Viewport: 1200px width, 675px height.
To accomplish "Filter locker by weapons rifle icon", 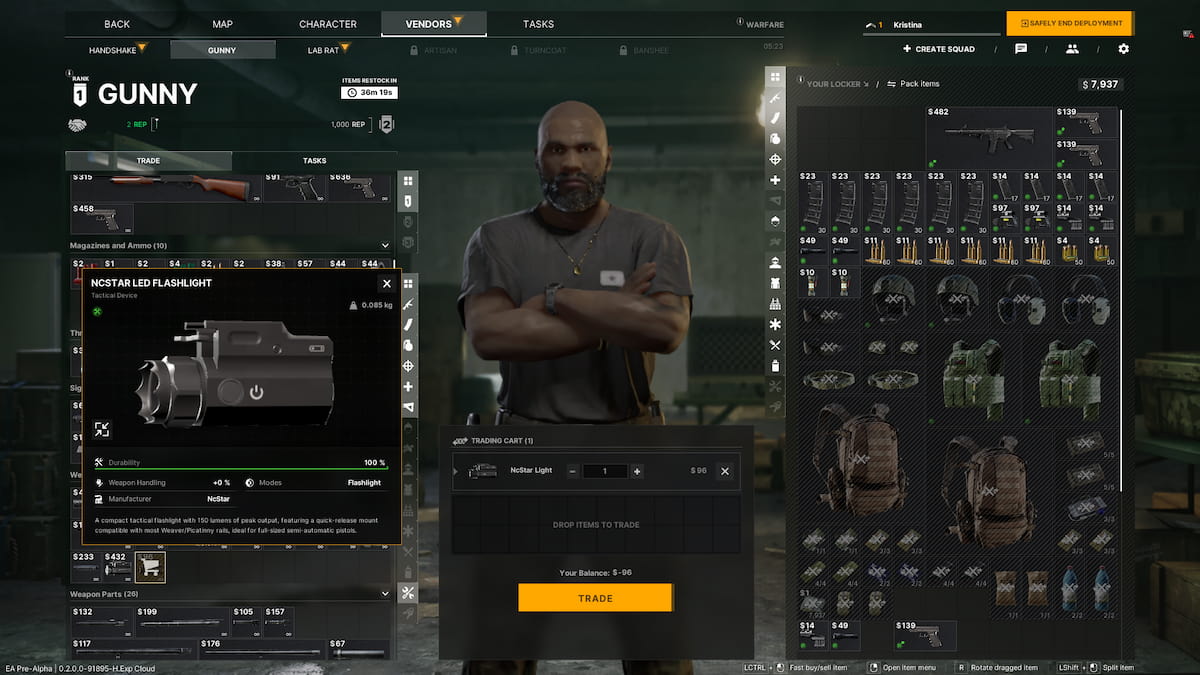I will click(x=775, y=98).
